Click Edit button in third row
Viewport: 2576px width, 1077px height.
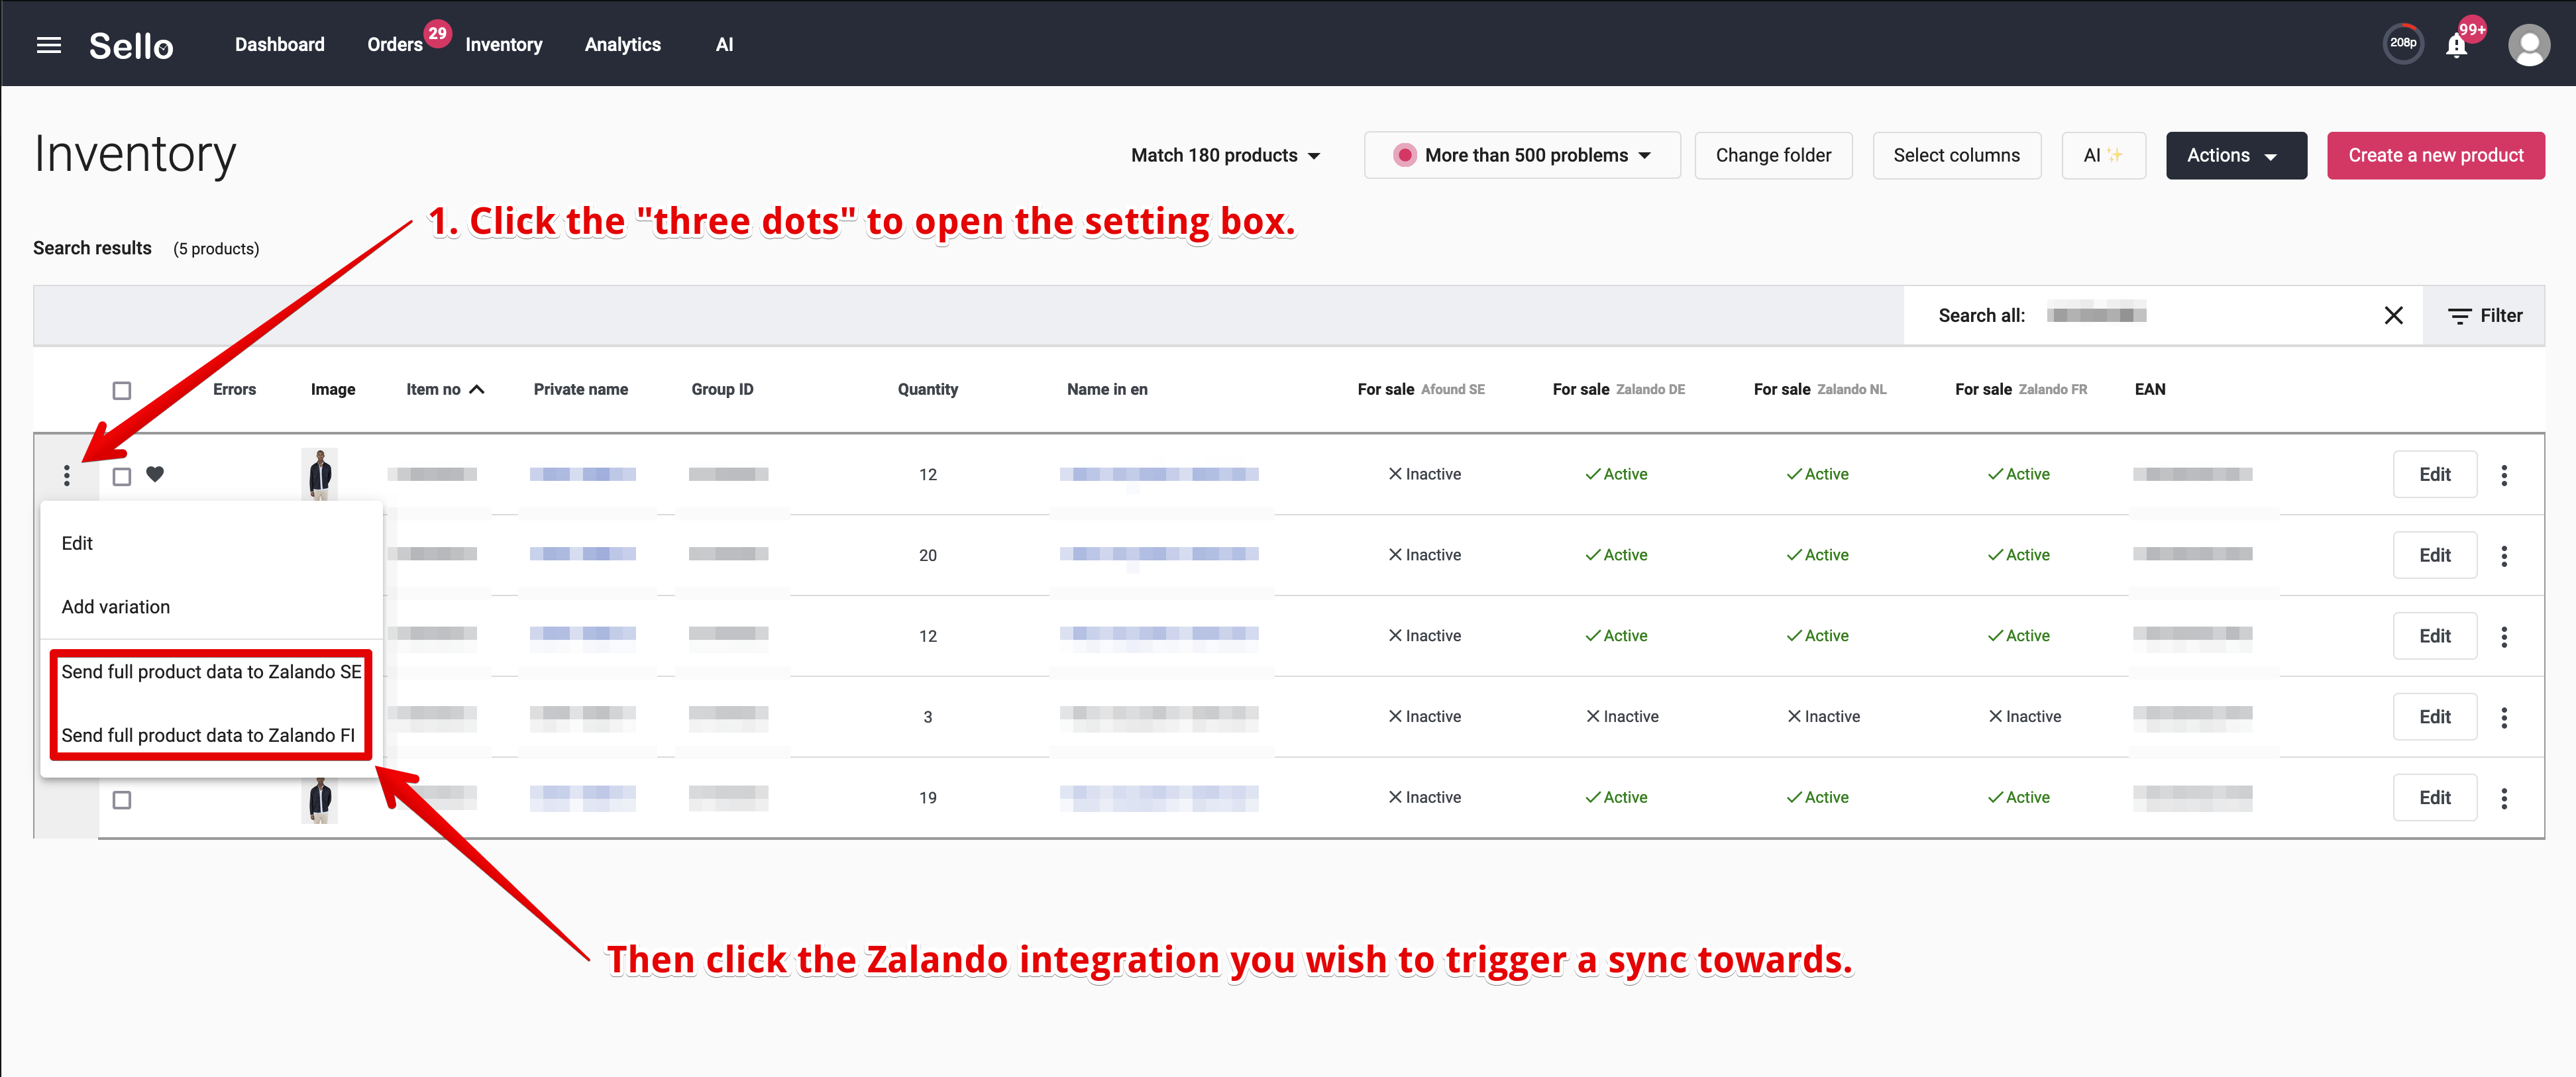(2434, 636)
